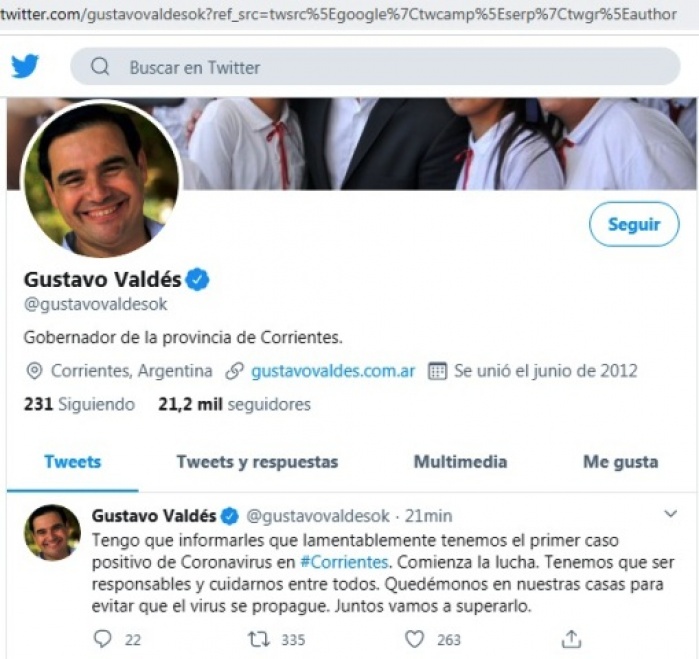Click the location pin icon
Screen dimensions: 699x659
click(x=34, y=371)
